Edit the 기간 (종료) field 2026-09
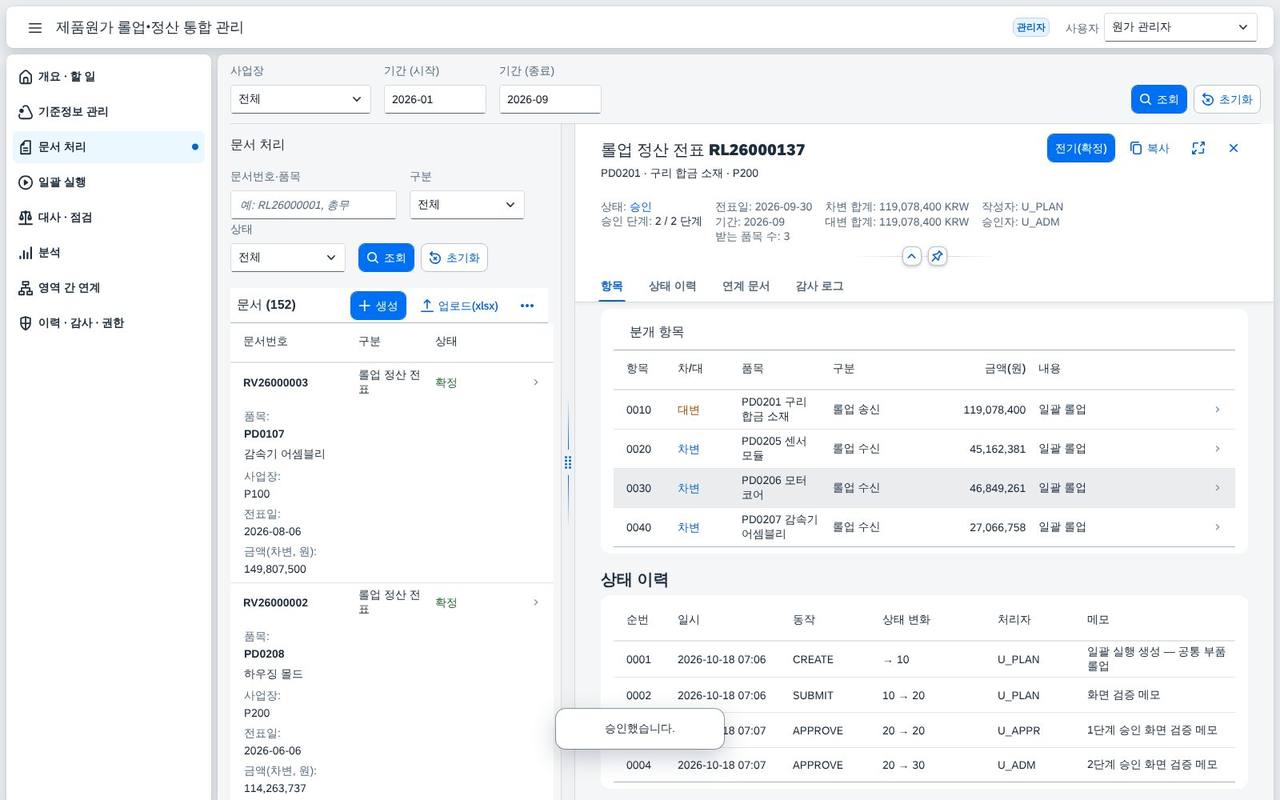 [550, 99]
